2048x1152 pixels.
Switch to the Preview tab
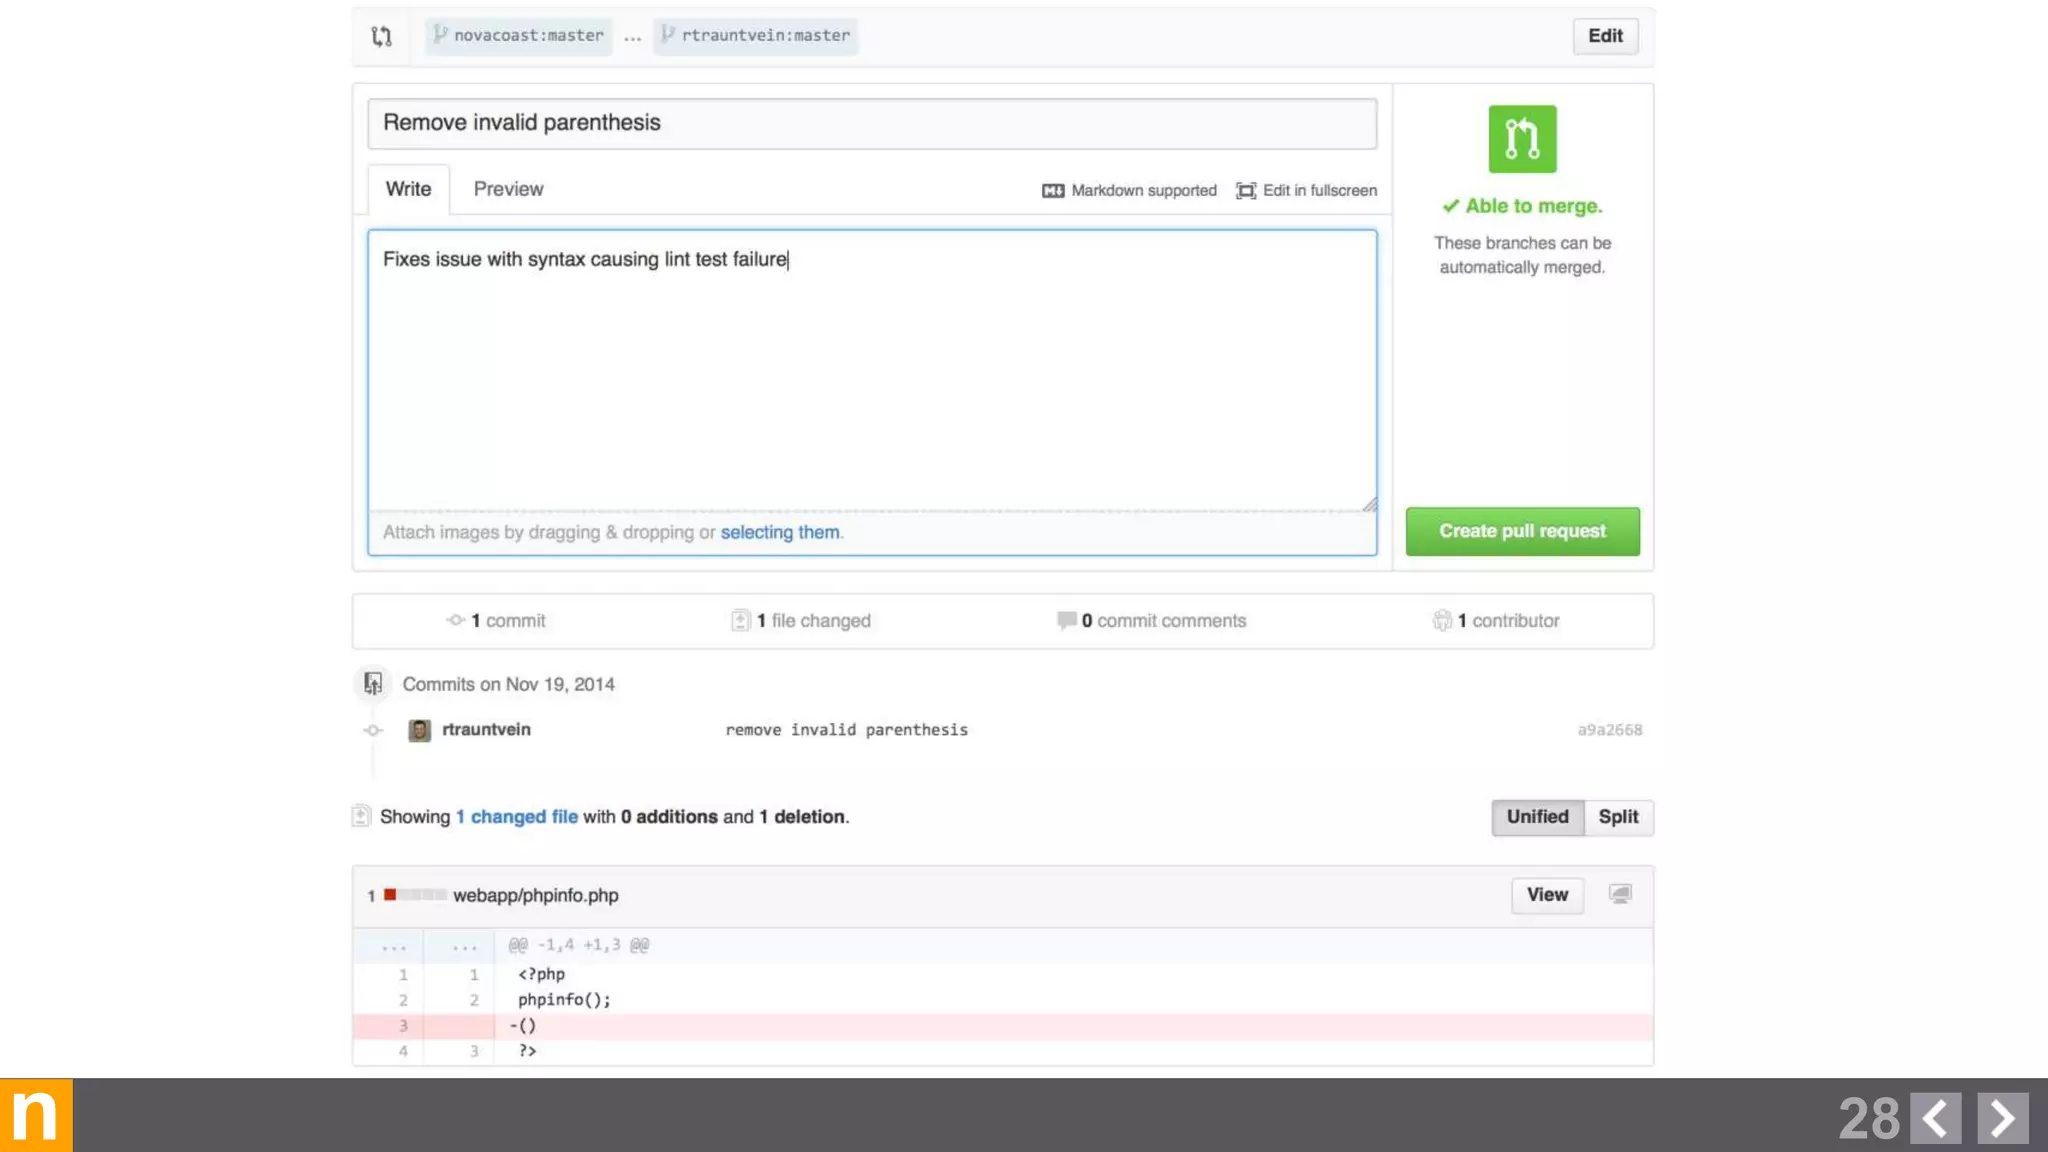508,189
